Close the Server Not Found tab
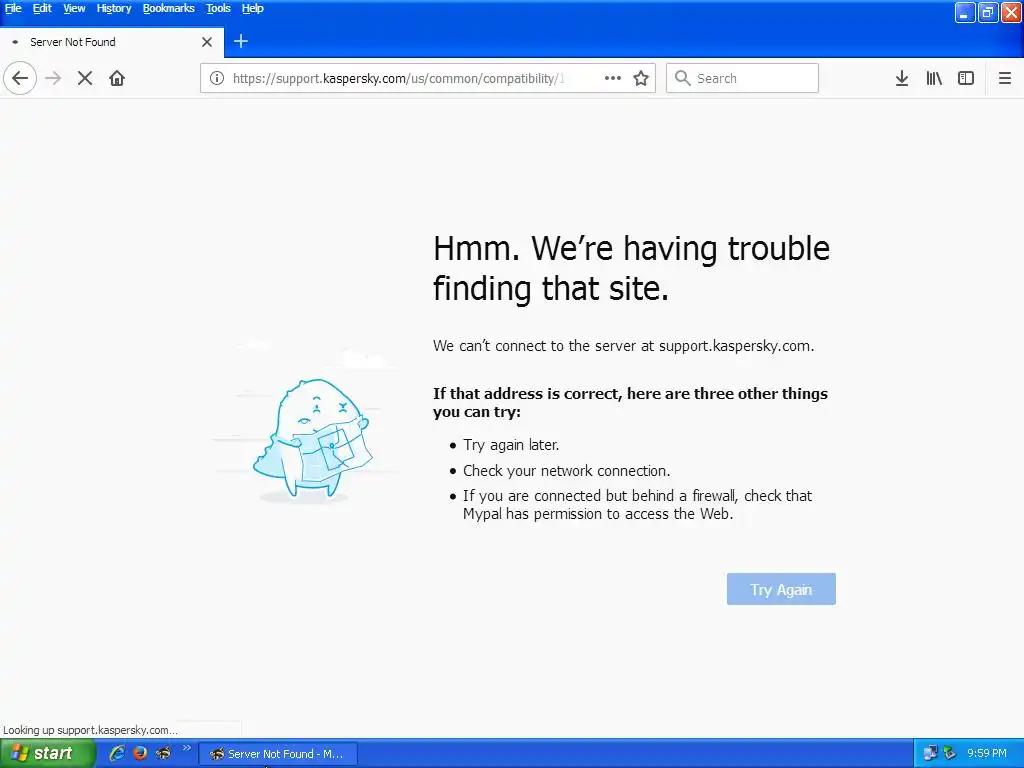Screen dimensions: 1024x768 [207, 42]
